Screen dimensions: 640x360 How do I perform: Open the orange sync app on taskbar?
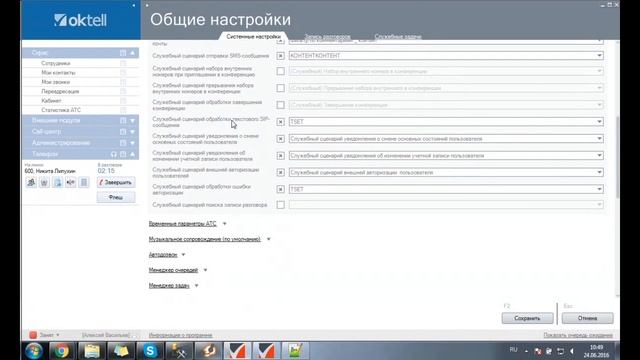(x=209, y=351)
